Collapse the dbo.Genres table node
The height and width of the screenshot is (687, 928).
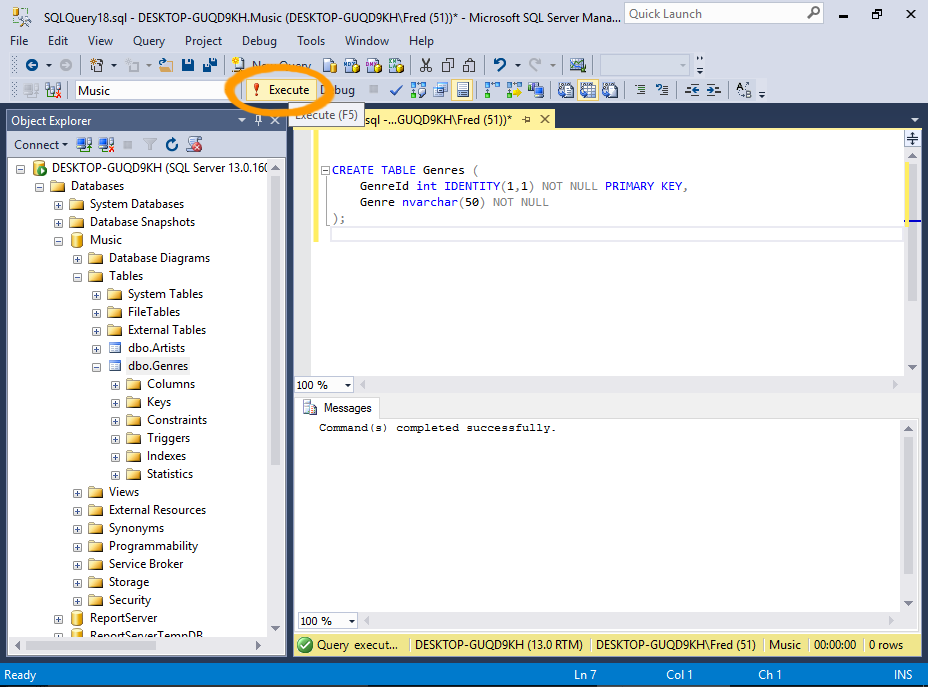(x=96, y=365)
